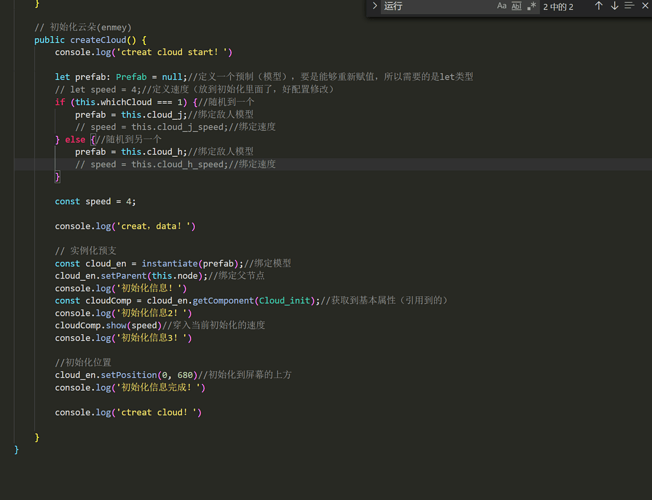
Task: Toggle Match Whole Word in find widget
Action: point(516,6)
